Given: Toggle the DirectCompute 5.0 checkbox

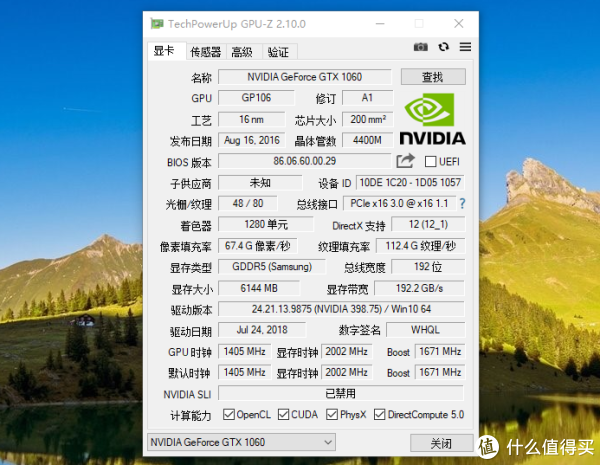Looking at the screenshot, I should pos(380,414).
